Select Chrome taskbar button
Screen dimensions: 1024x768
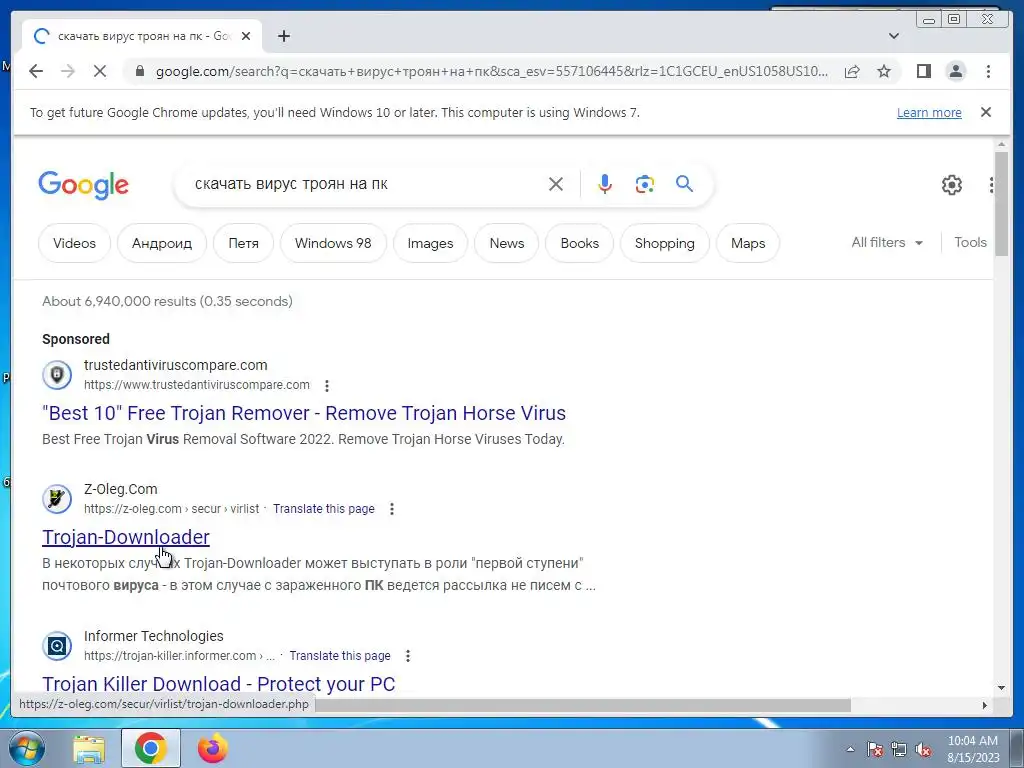click(151, 748)
